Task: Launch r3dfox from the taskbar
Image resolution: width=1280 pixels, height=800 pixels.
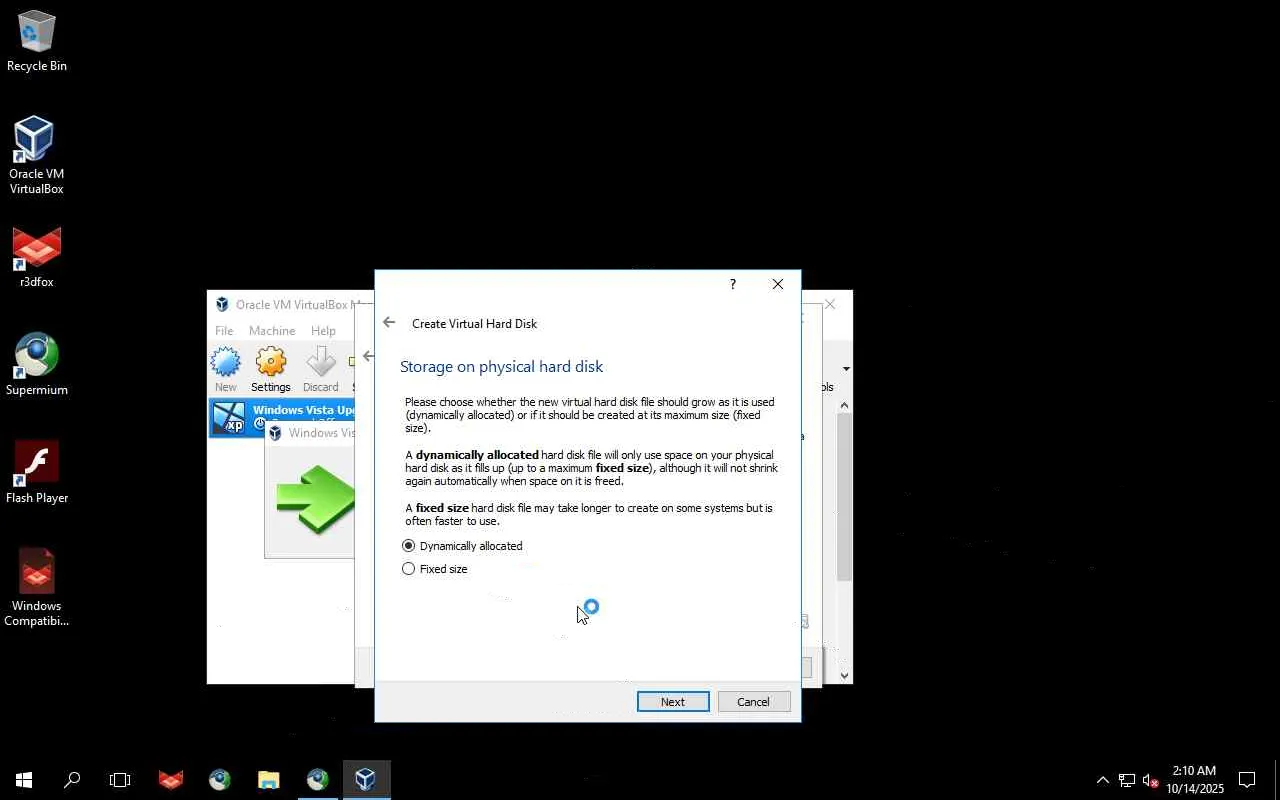Action: click(171, 780)
